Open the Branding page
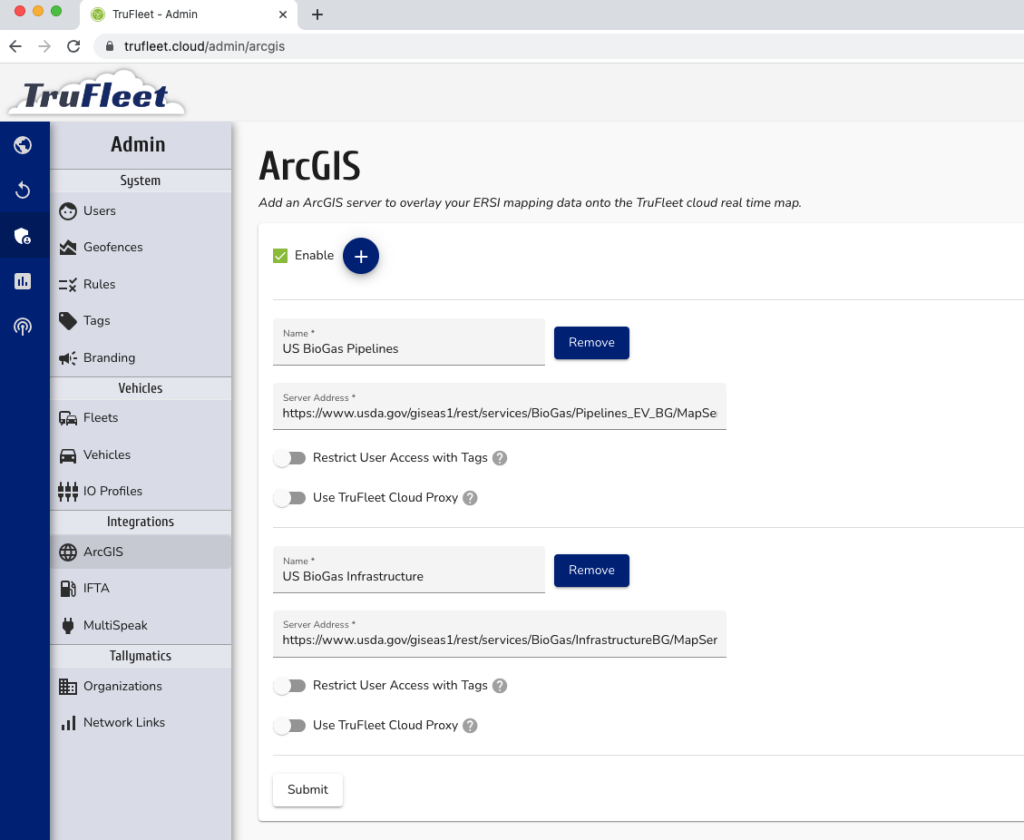This screenshot has height=840, width=1024. pos(140,358)
